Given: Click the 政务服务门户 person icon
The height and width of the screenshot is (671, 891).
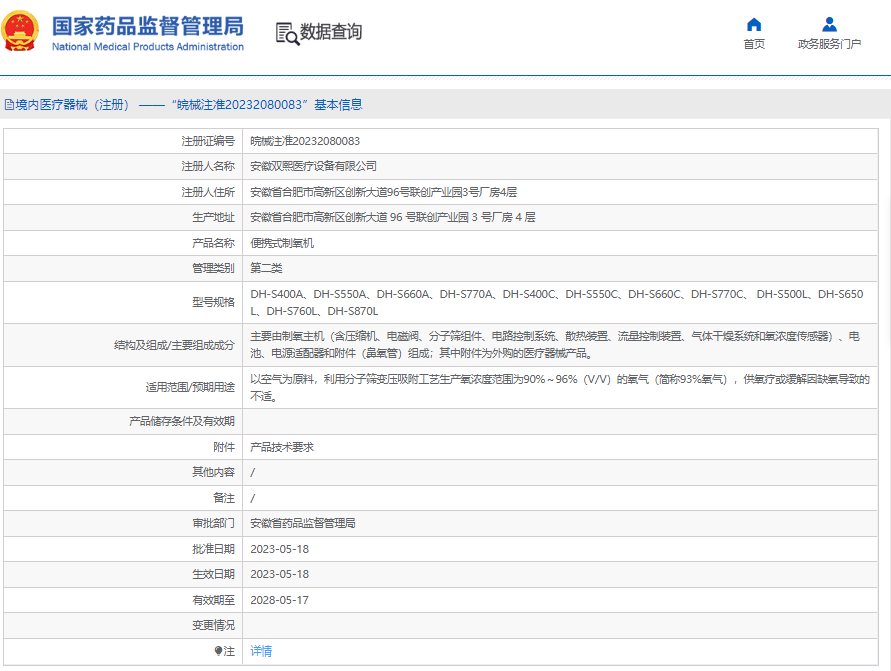Looking at the screenshot, I should point(829,24).
